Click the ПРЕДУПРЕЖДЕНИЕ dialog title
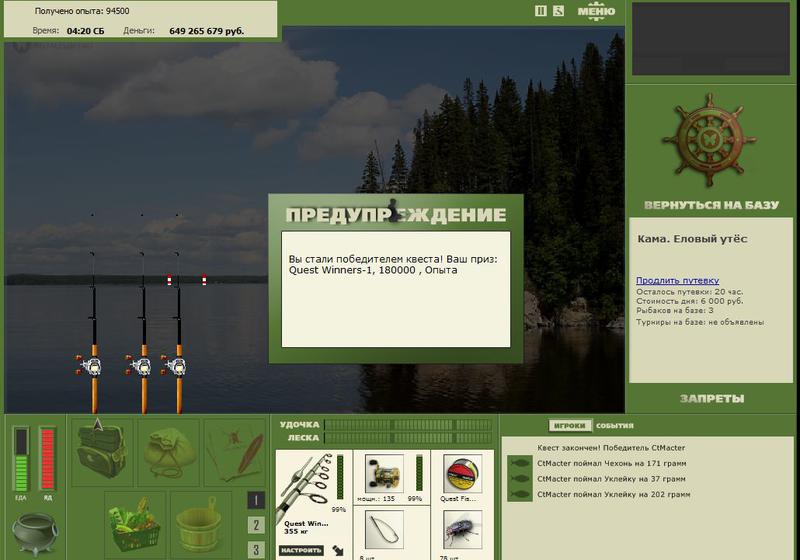Viewport: 800px width, 560px height. point(396,215)
